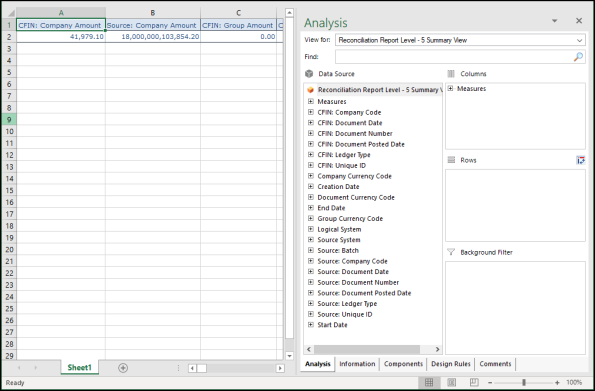Expand CFIN: Document Number
595x391 pixels.
coord(310,133)
